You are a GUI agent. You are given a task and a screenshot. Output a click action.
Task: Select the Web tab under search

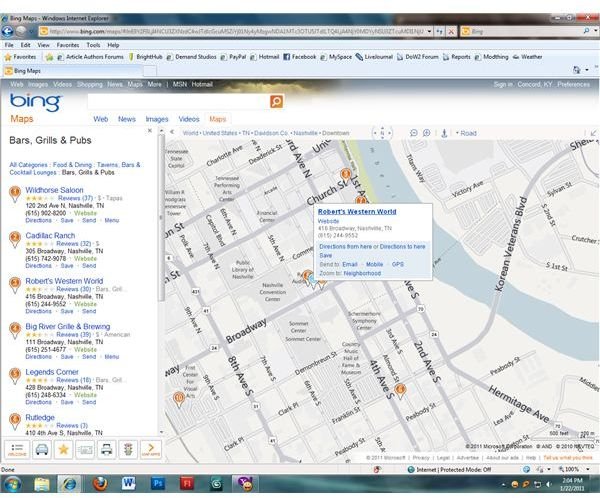[101, 119]
